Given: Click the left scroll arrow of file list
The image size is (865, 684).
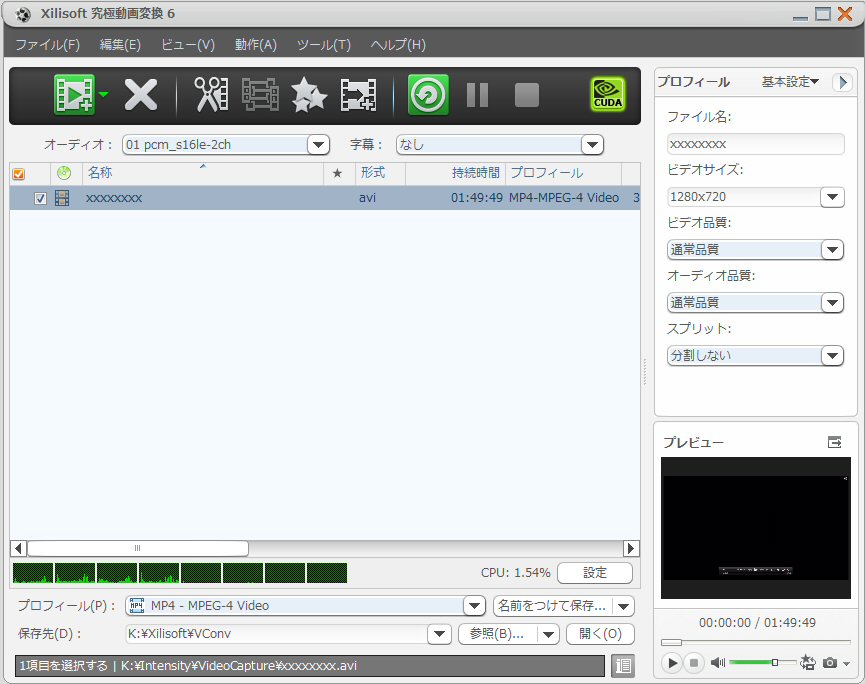Looking at the screenshot, I should pyautogui.click(x=18, y=548).
